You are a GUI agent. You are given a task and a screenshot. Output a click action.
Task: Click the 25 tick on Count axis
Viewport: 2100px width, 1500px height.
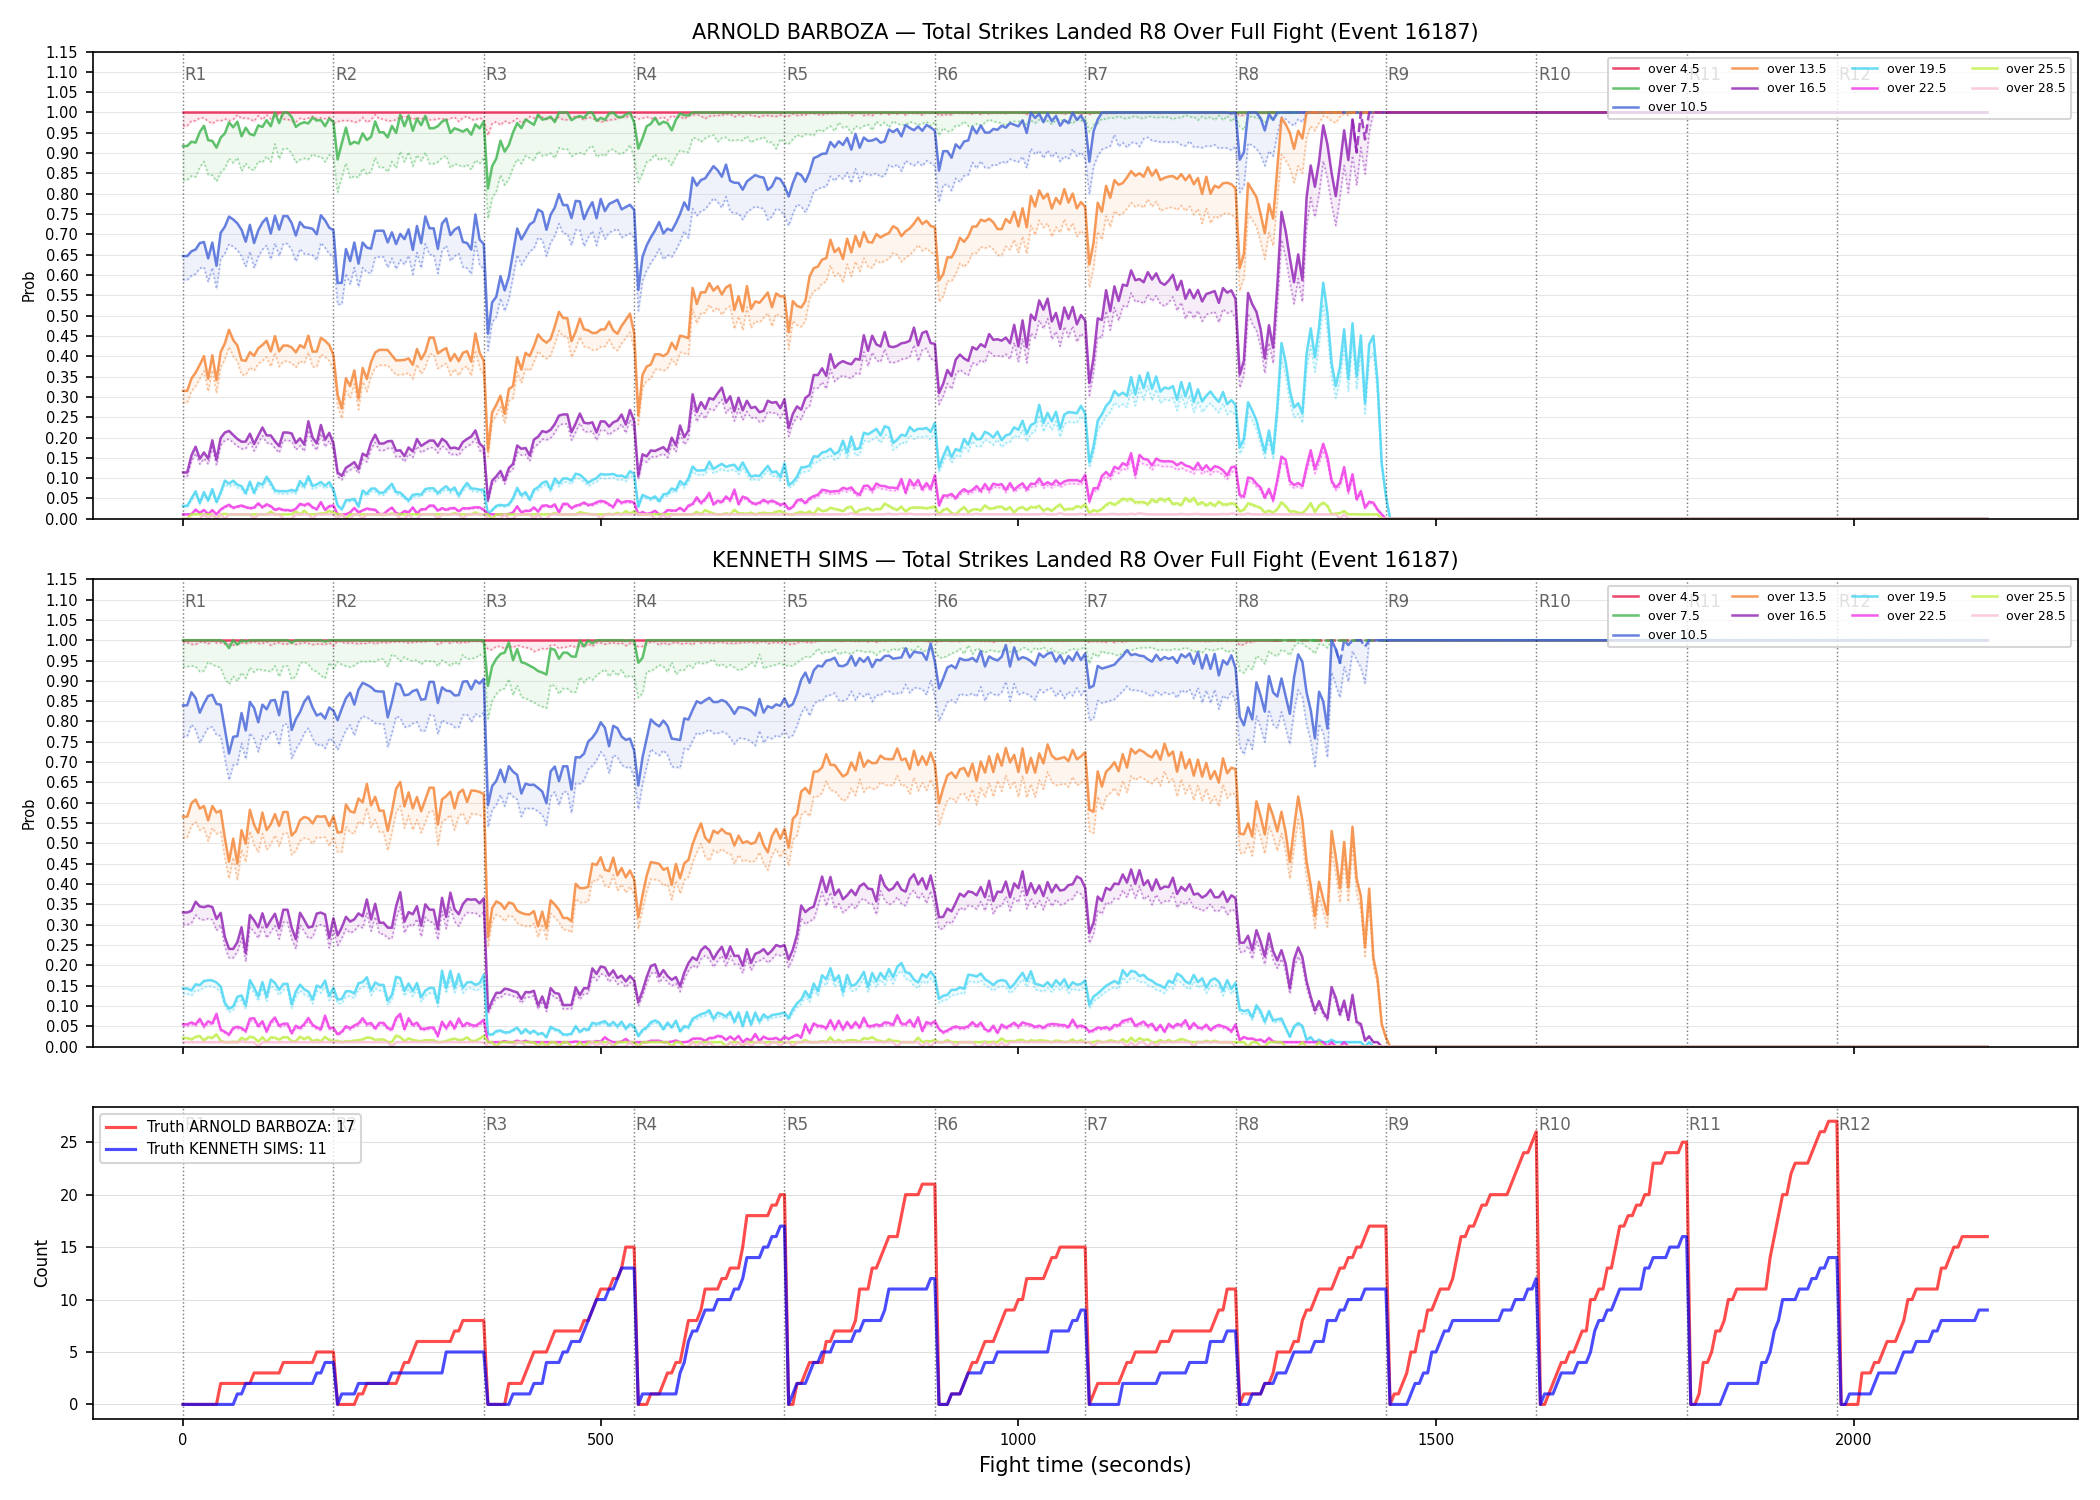[69, 1143]
